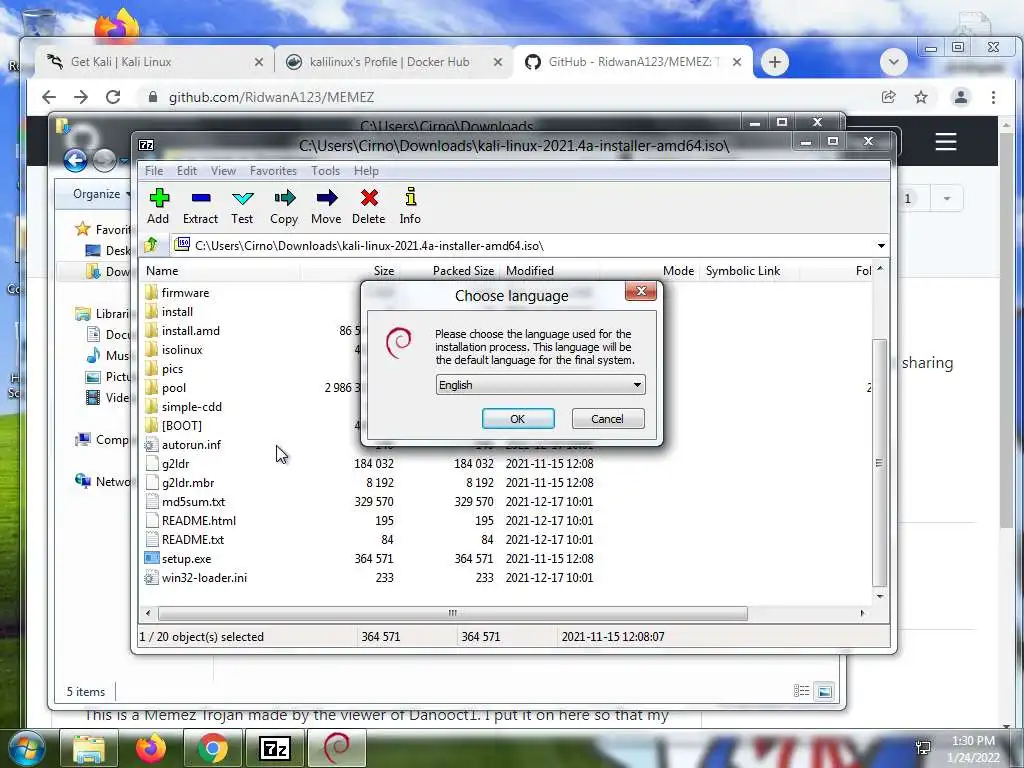Viewport: 1024px width, 768px height.
Task: Open Windows Explorer from the taskbar
Action: (89, 748)
